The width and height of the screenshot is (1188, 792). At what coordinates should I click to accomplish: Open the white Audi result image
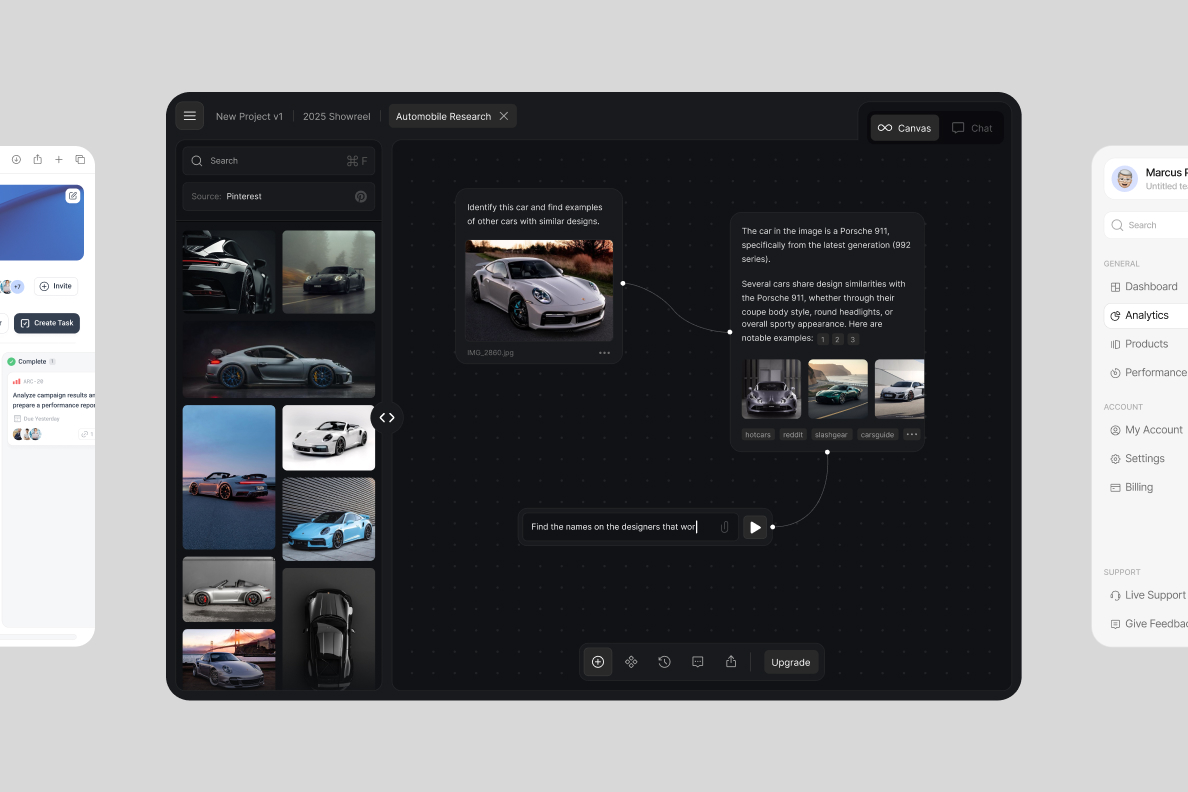(899, 389)
